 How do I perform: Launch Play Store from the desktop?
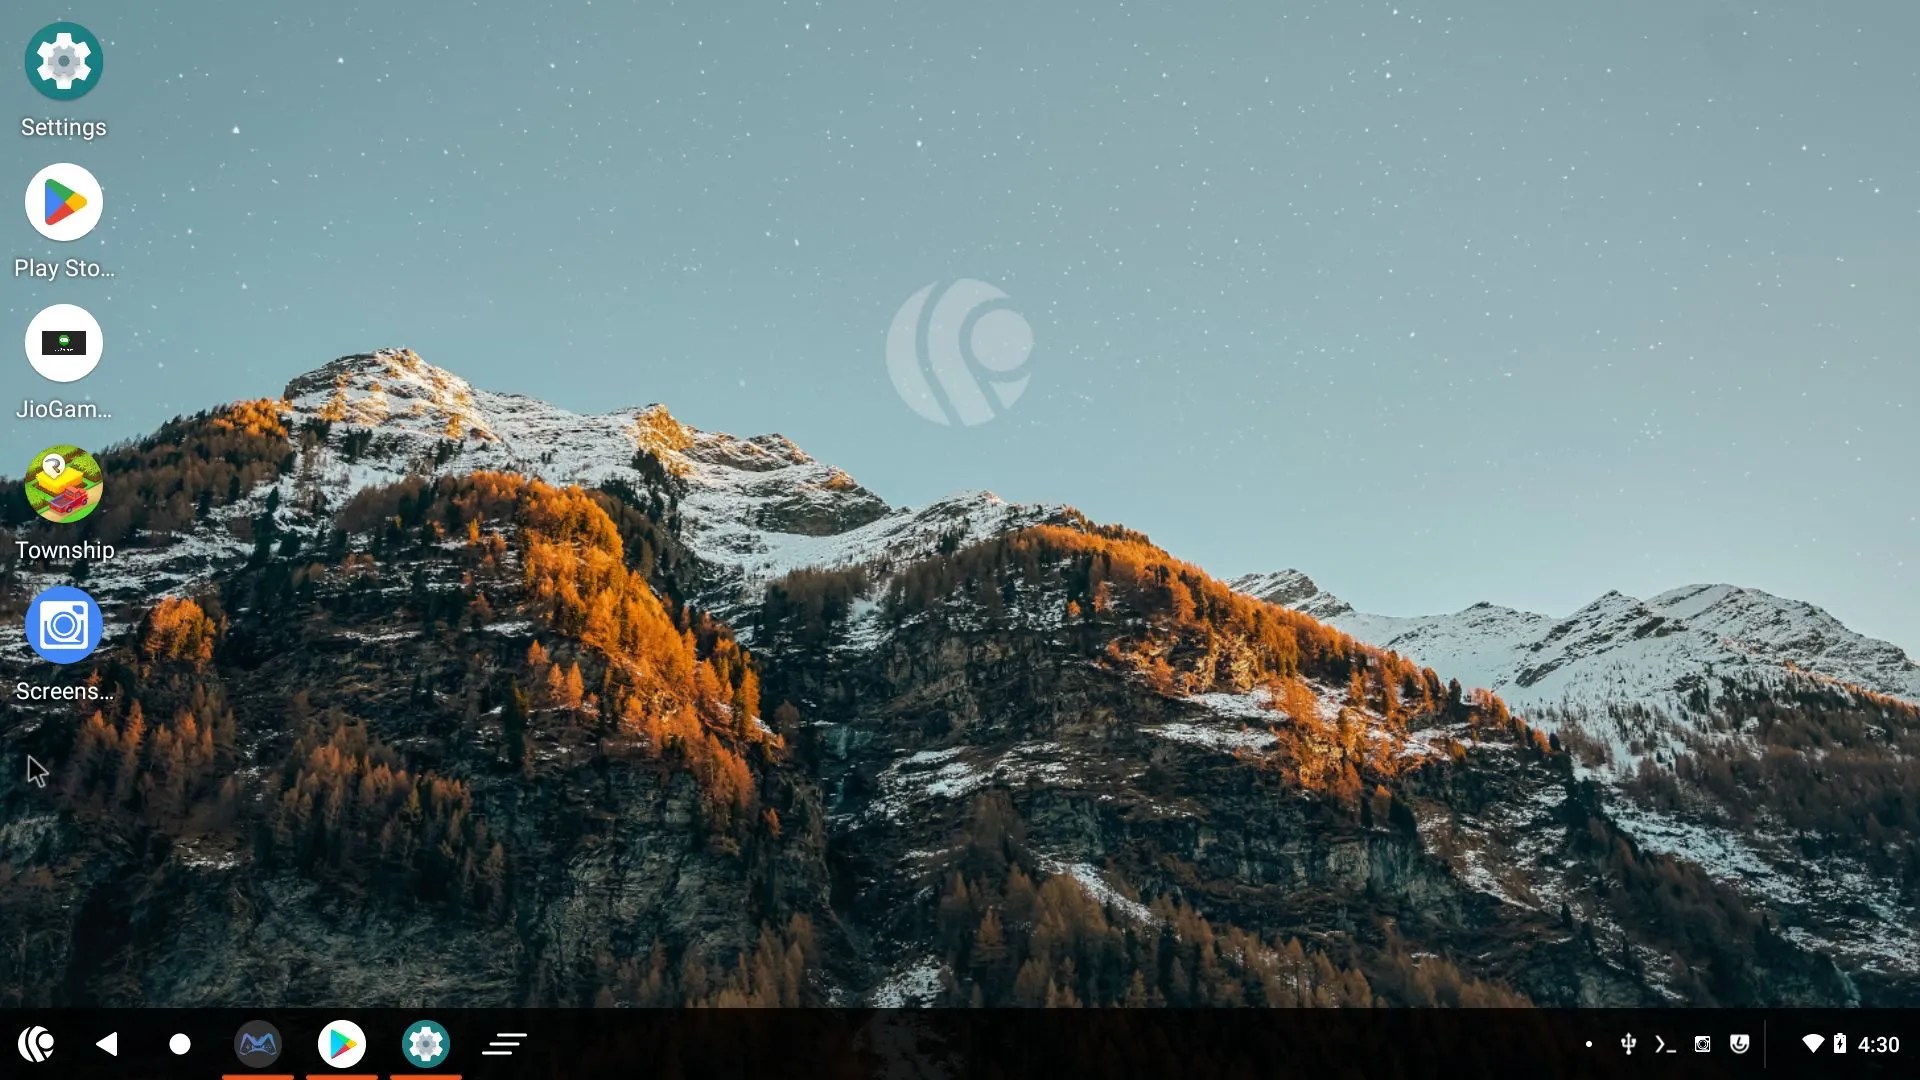pos(63,203)
